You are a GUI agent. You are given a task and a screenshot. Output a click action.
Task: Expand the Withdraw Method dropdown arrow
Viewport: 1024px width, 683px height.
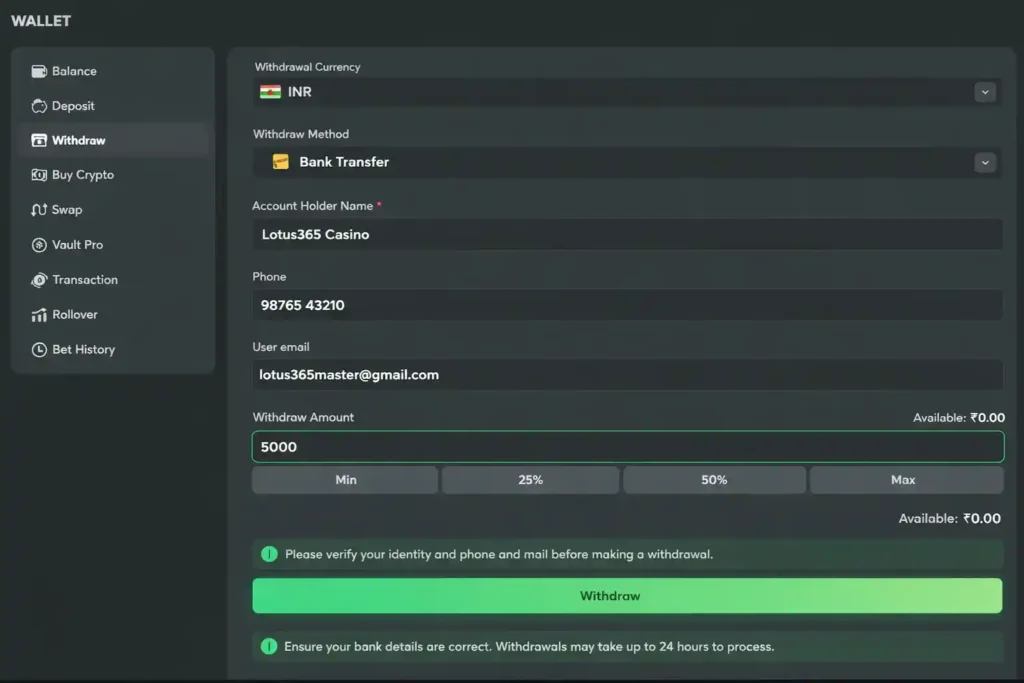pos(985,162)
